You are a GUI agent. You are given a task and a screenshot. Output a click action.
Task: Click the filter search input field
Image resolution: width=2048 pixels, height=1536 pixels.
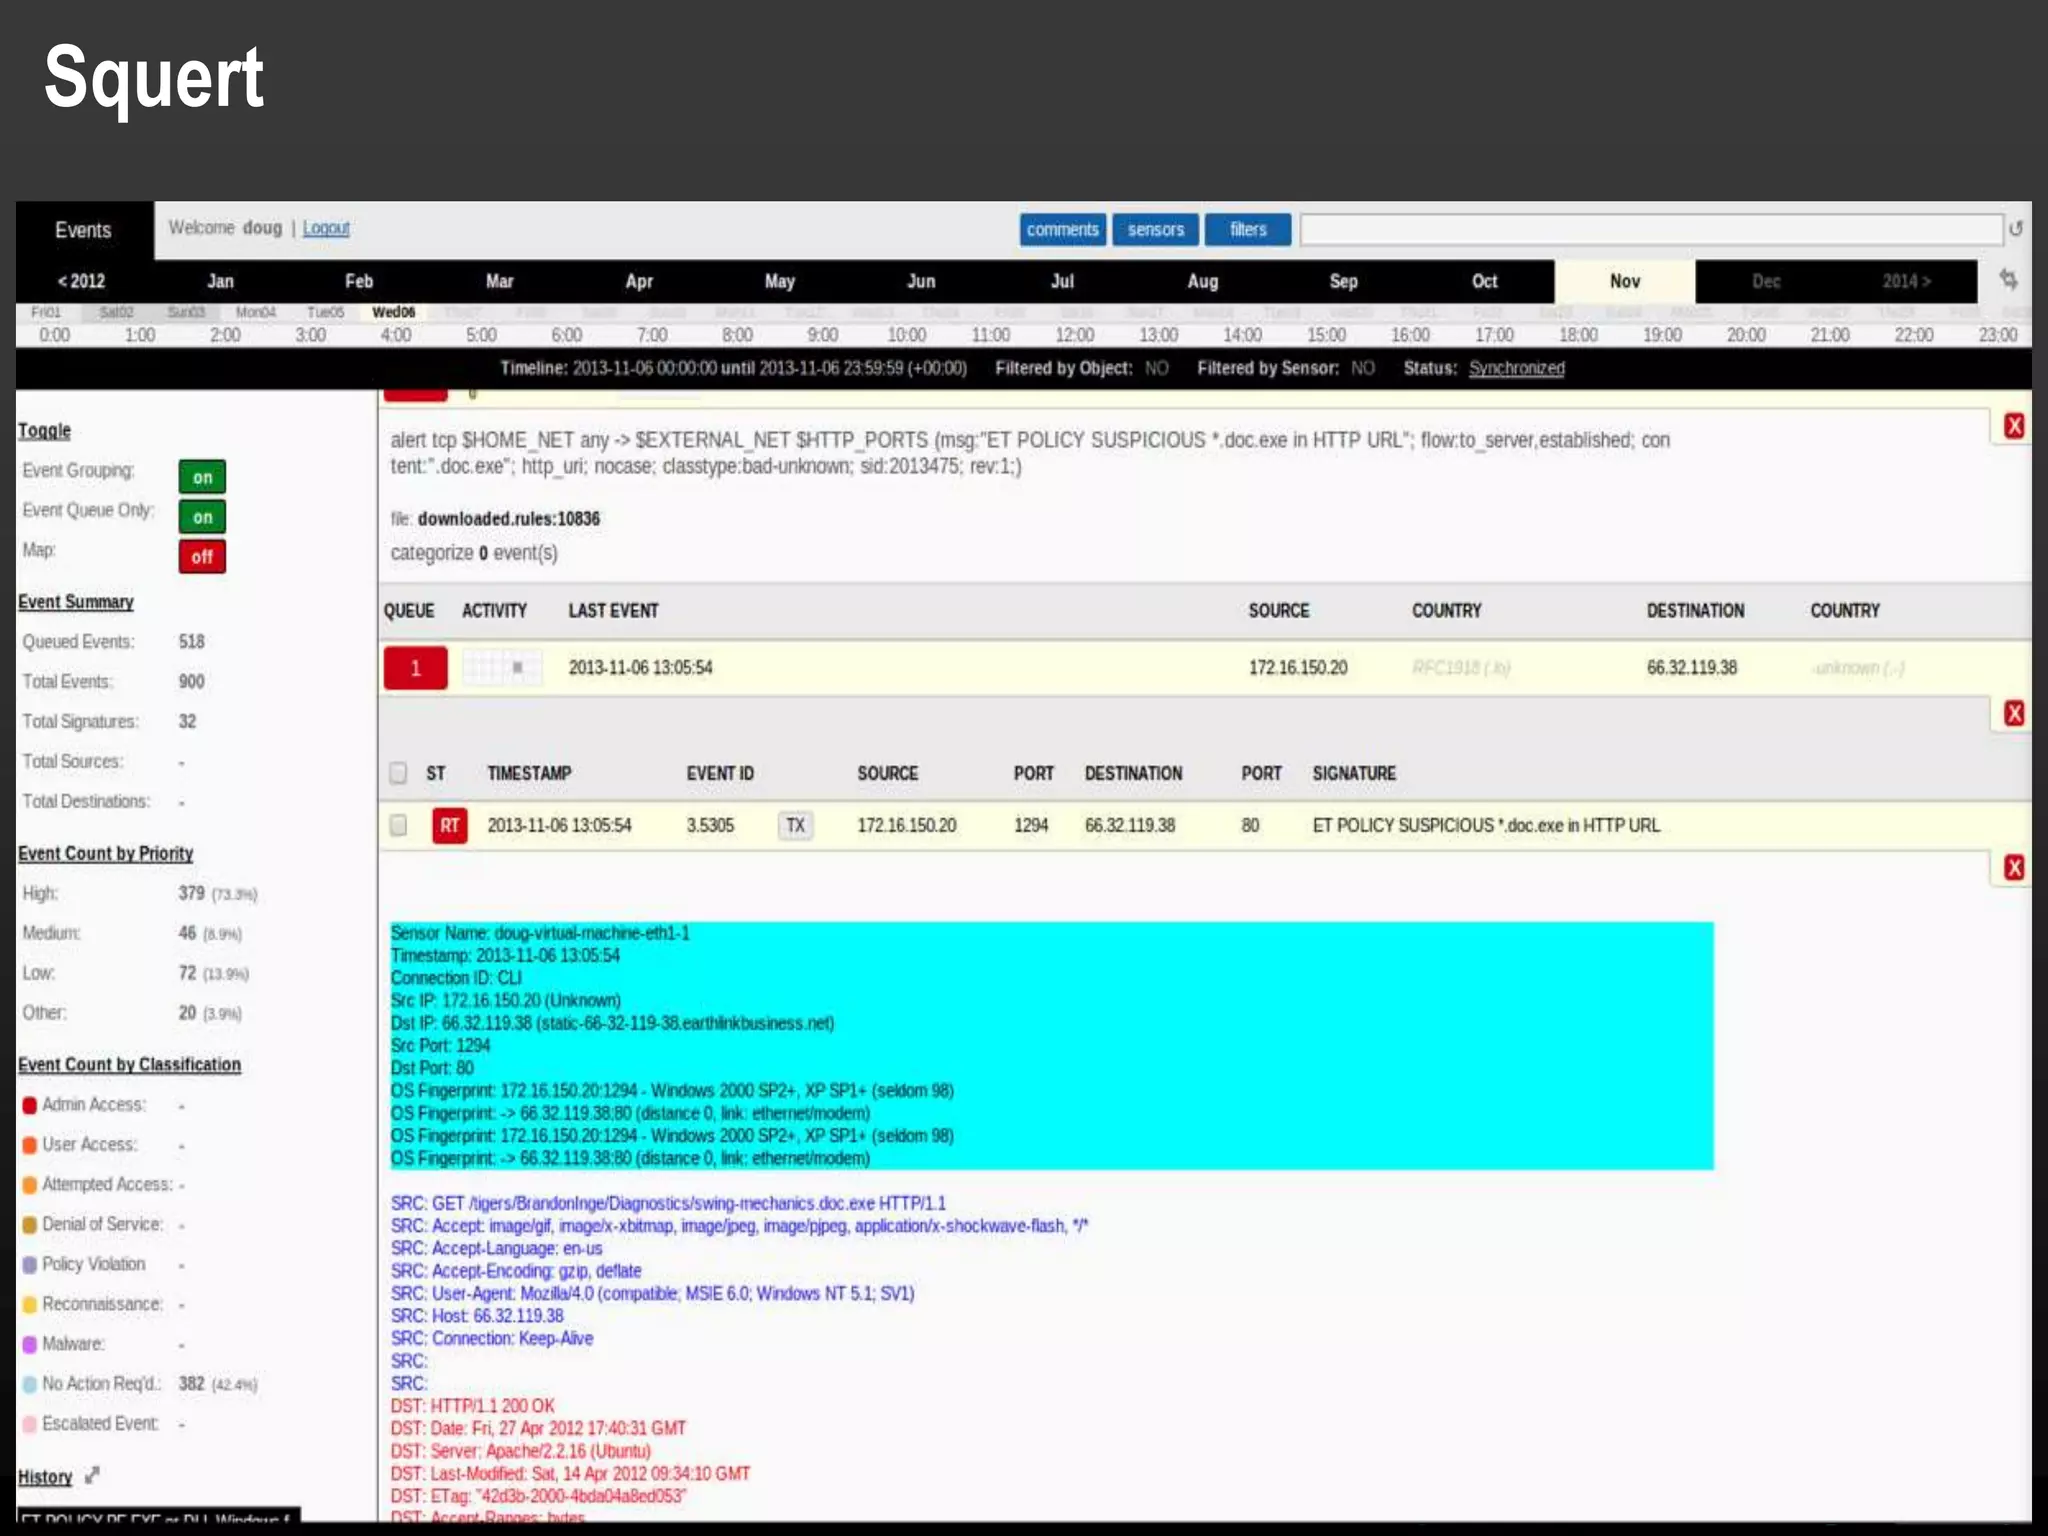pos(1650,230)
